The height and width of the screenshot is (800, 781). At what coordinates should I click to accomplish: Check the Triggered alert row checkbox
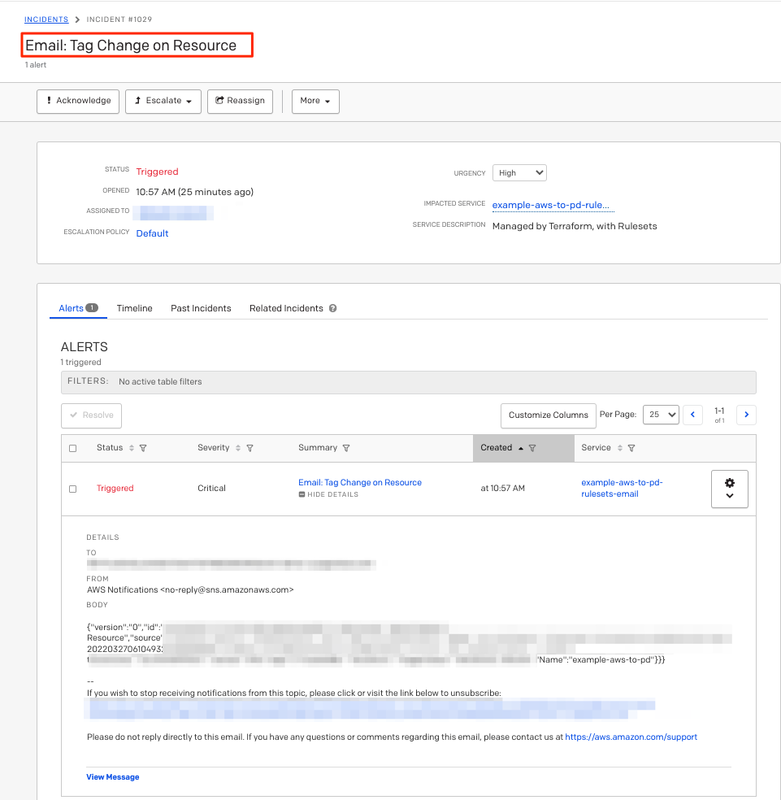[x=73, y=489]
